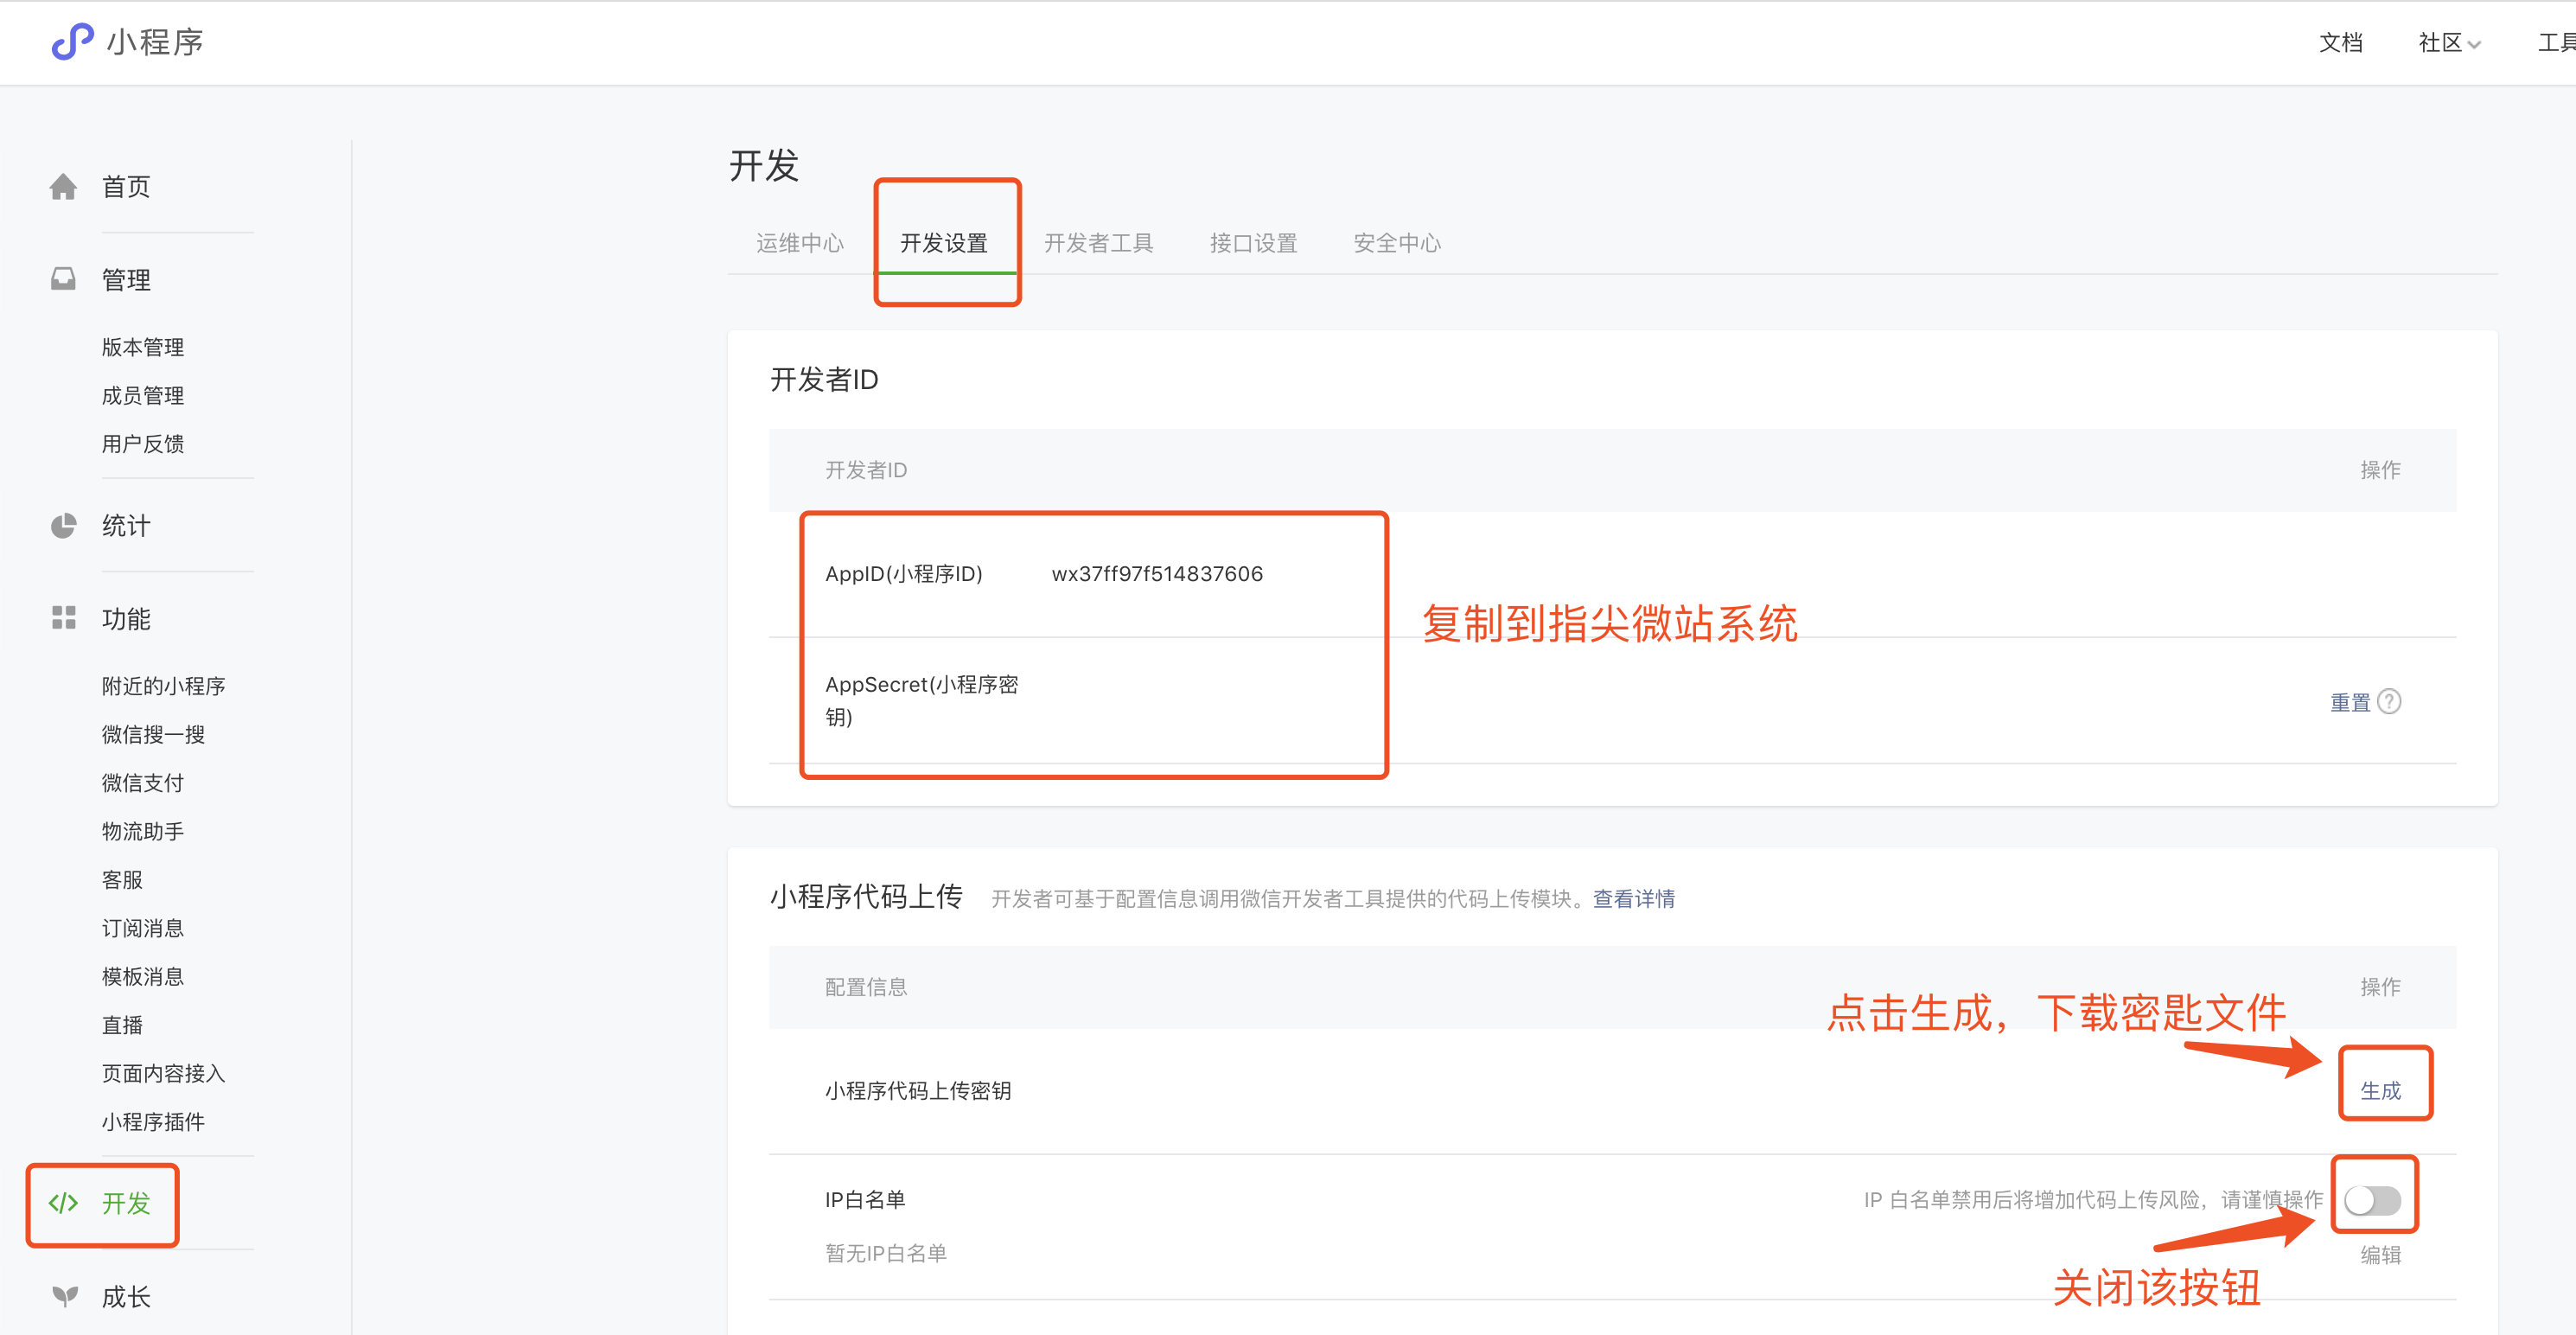Viewport: 2576px width, 1335px height.
Task: Select 功能 in the sidebar
Action: point(126,618)
